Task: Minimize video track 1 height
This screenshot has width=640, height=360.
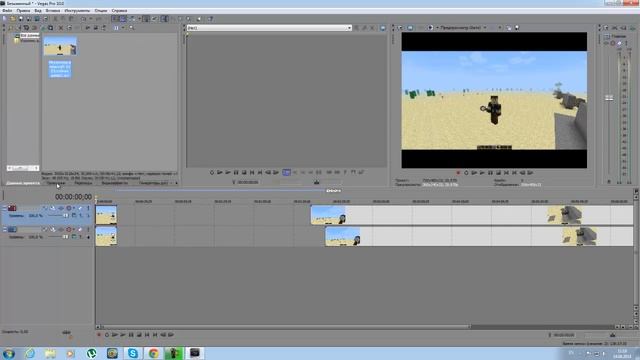Action: click(4, 207)
